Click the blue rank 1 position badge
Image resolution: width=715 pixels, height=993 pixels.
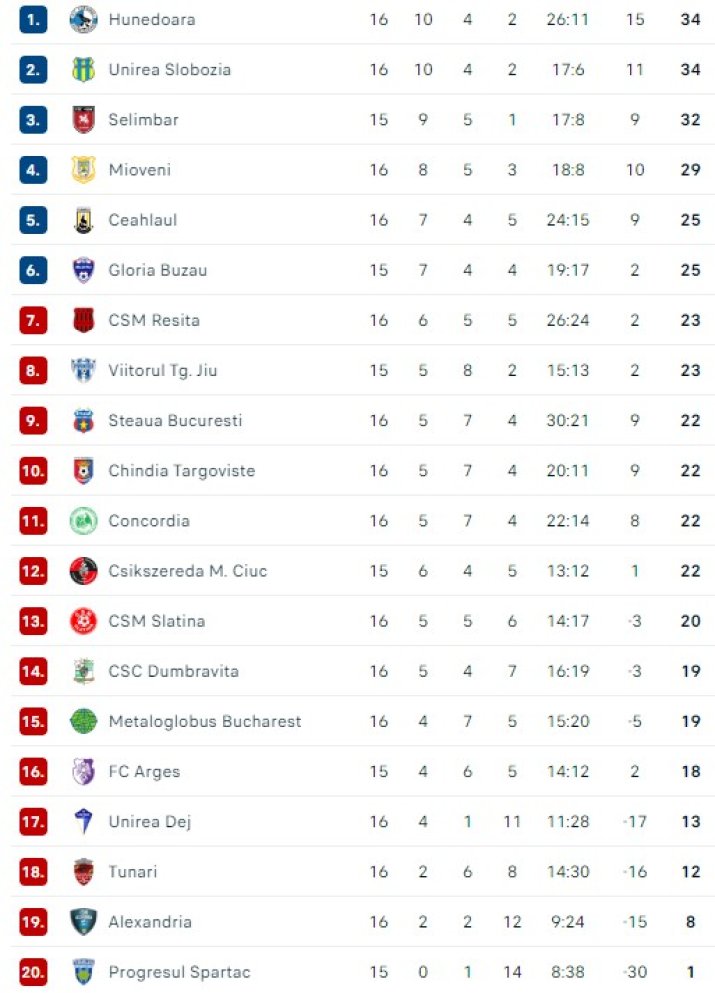(33, 19)
